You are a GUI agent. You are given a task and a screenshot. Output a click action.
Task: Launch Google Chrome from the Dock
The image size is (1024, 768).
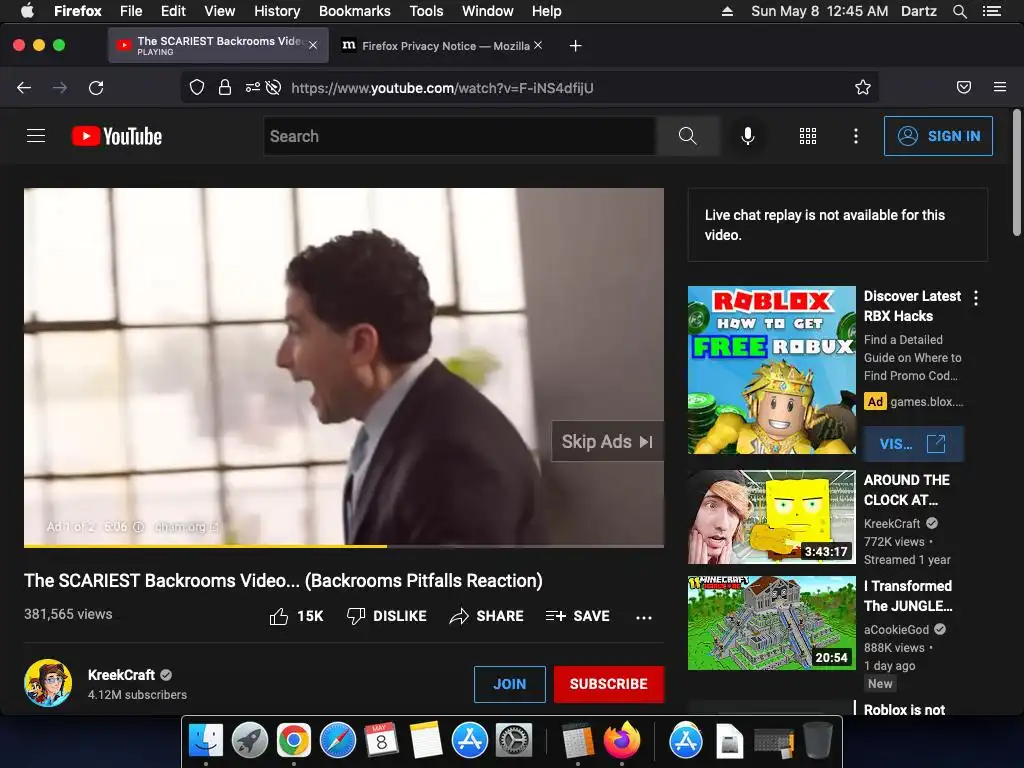[x=293, y=741]
